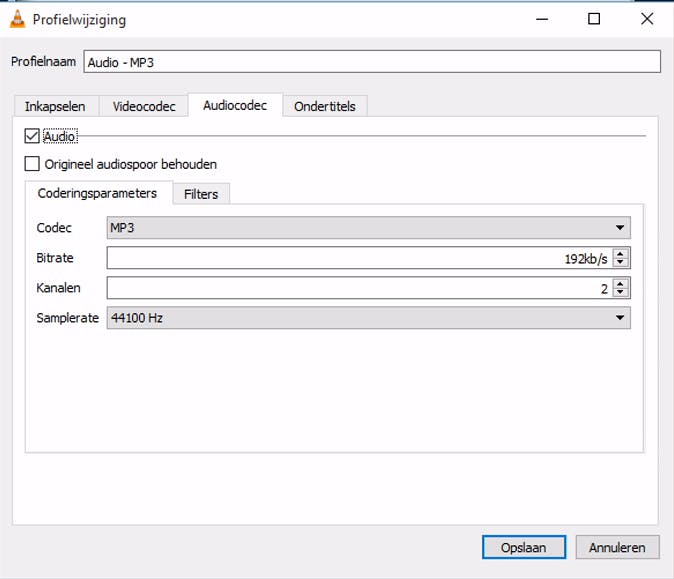
Task: Enable Origineel audiospoor behouden checkbox
Action: 32,164
